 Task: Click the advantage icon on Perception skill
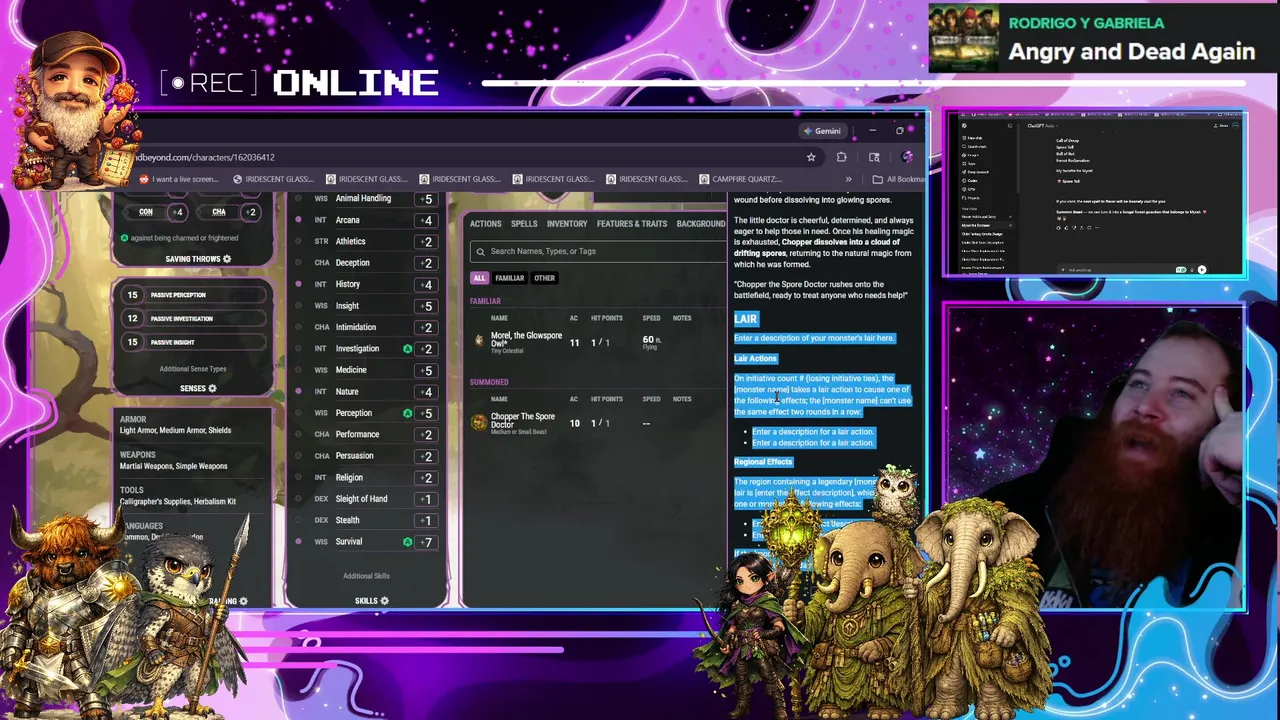coord(407,413)
